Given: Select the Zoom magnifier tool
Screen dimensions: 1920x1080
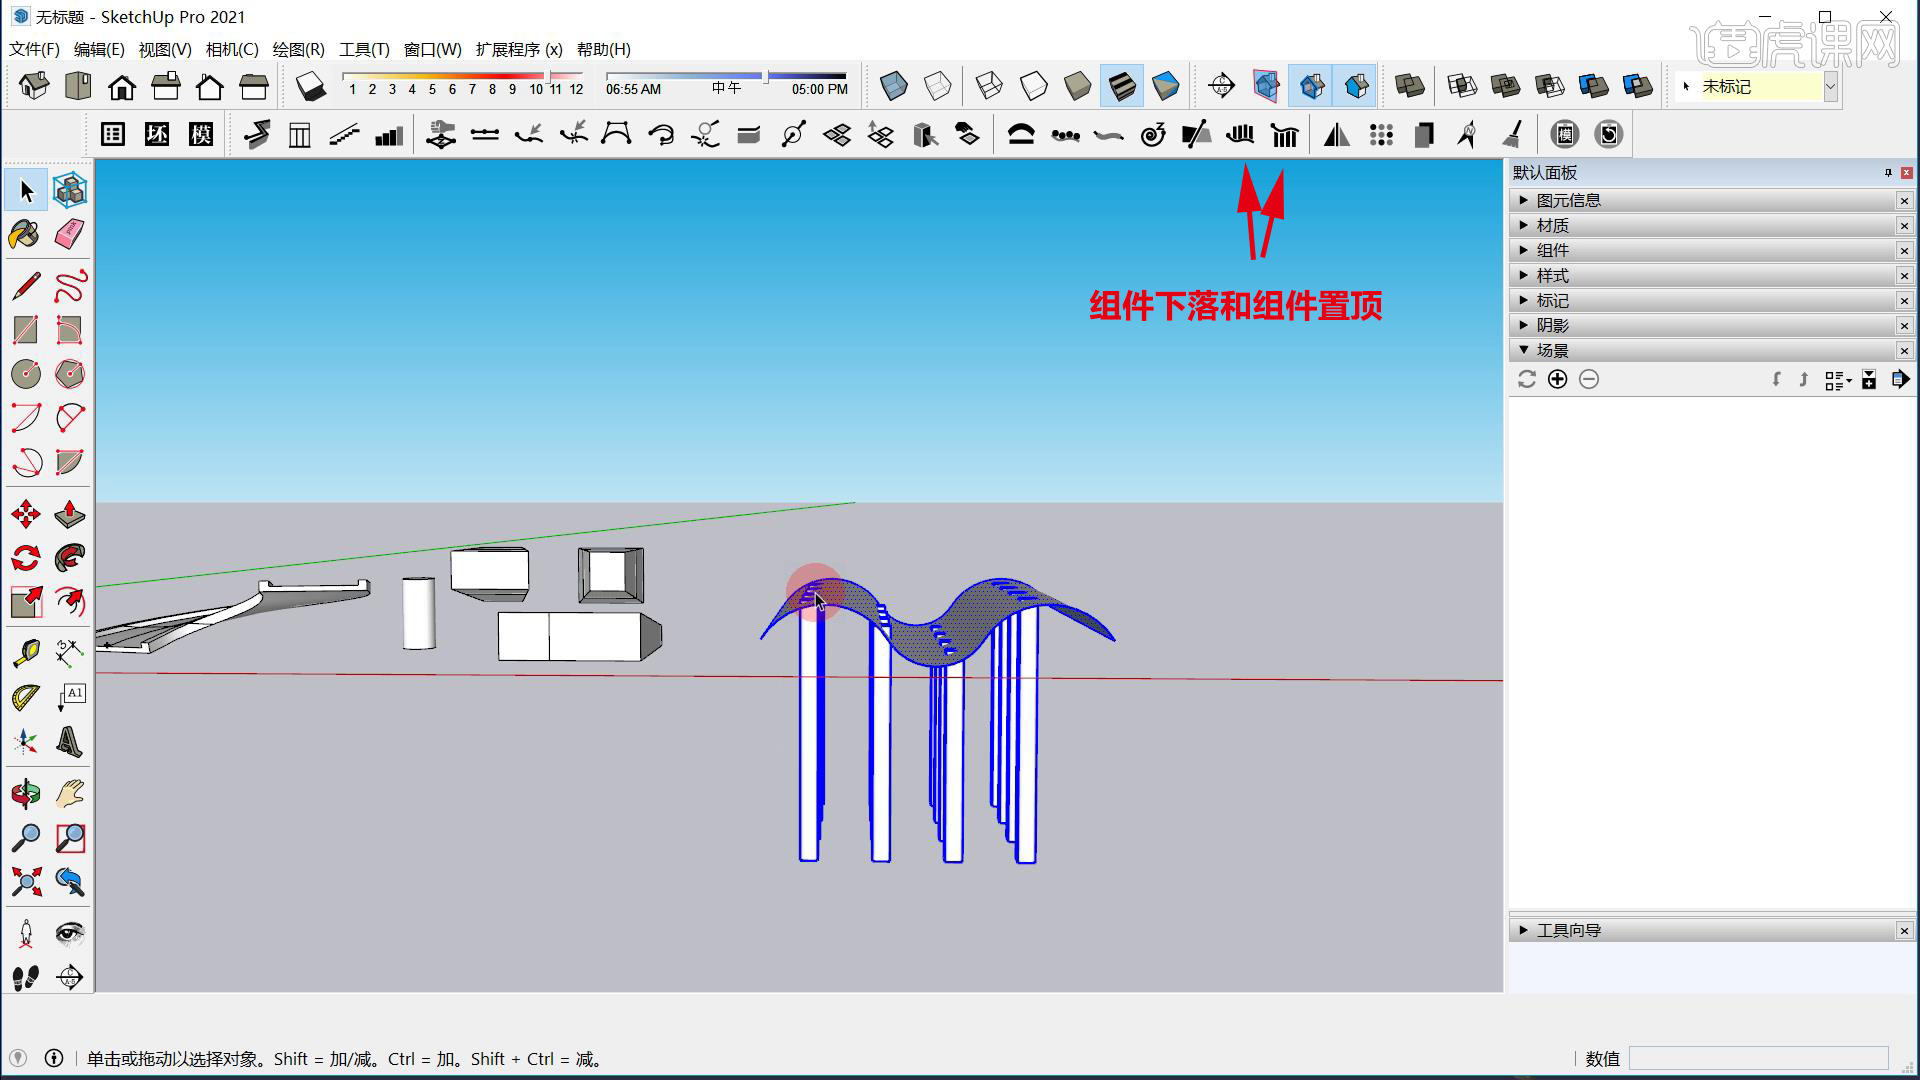Looking at the screenshot, I should click(25, 838).
